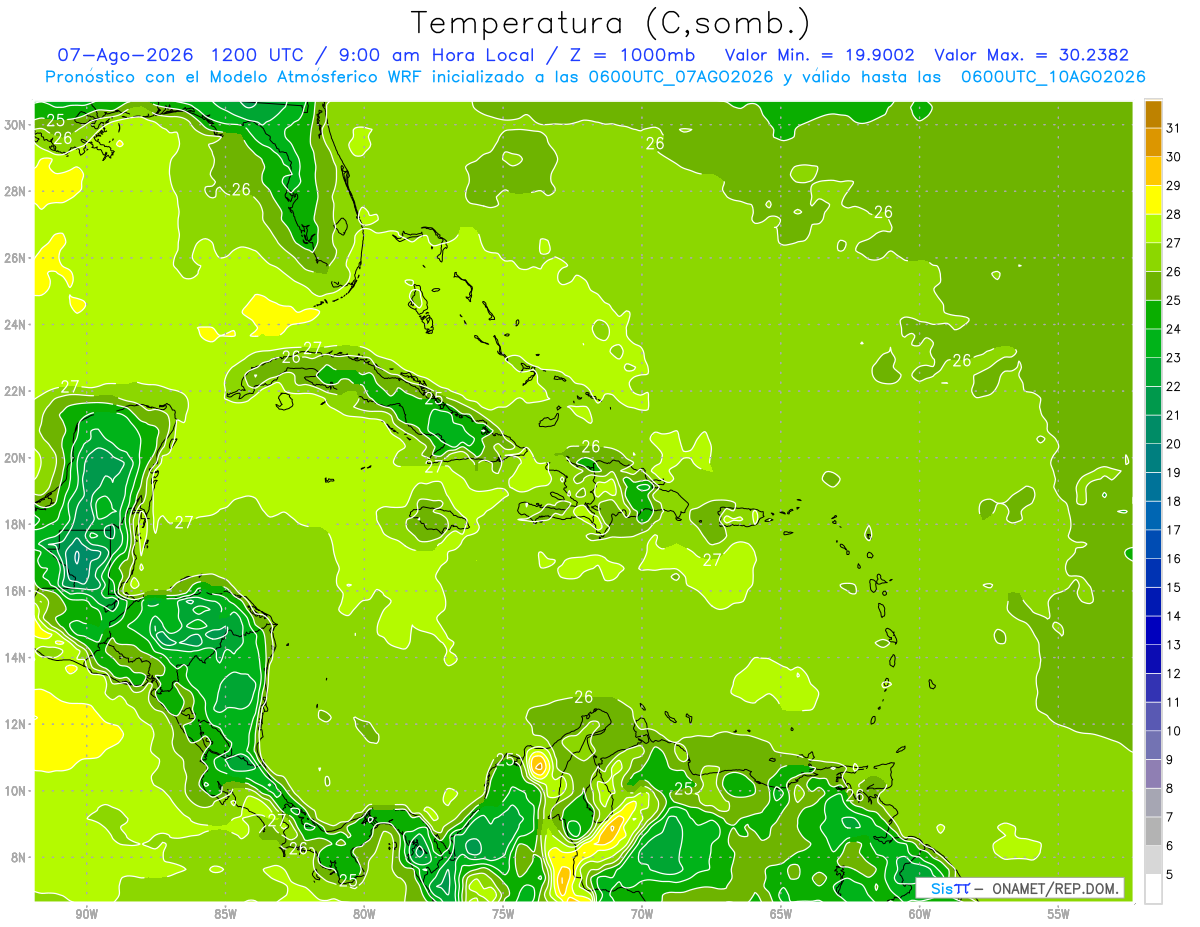The width and height of the screenshot is (1200, 927).
Task: Click the "0600UTC_07AGO2026" initialization time
Action: point(680,77)
